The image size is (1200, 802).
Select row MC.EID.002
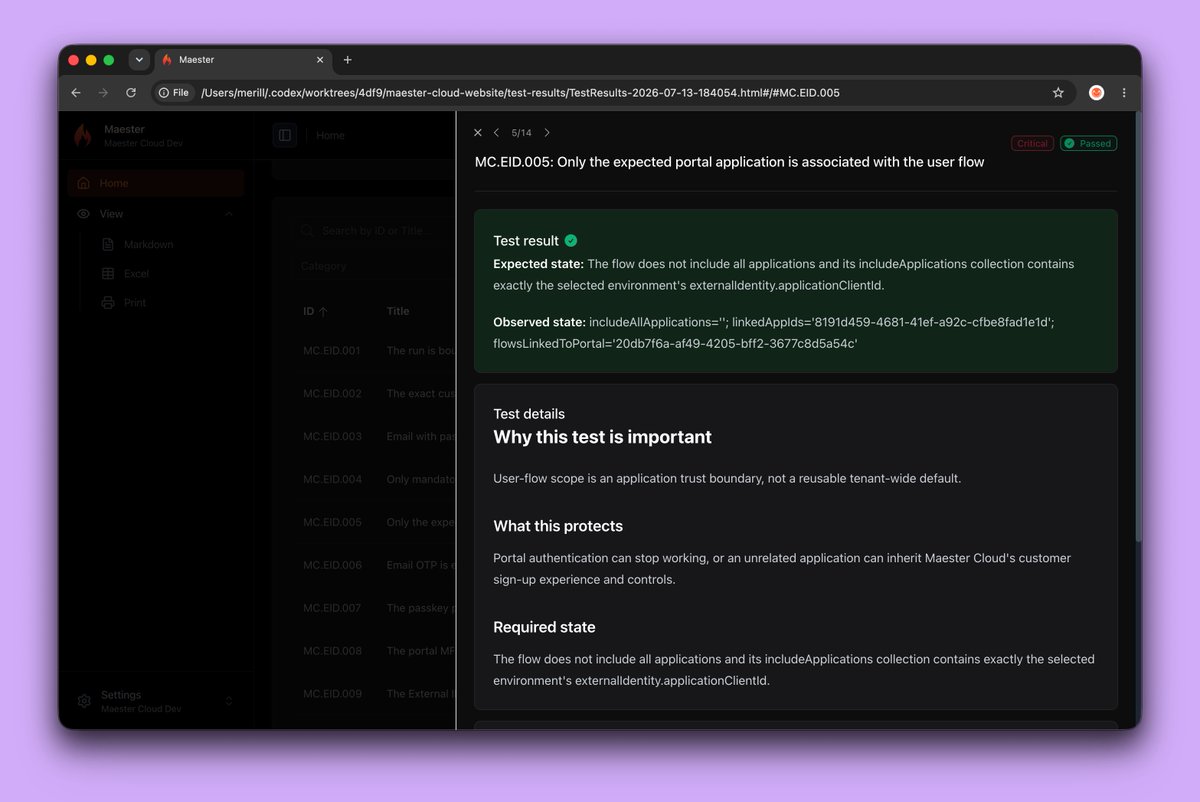375,394
